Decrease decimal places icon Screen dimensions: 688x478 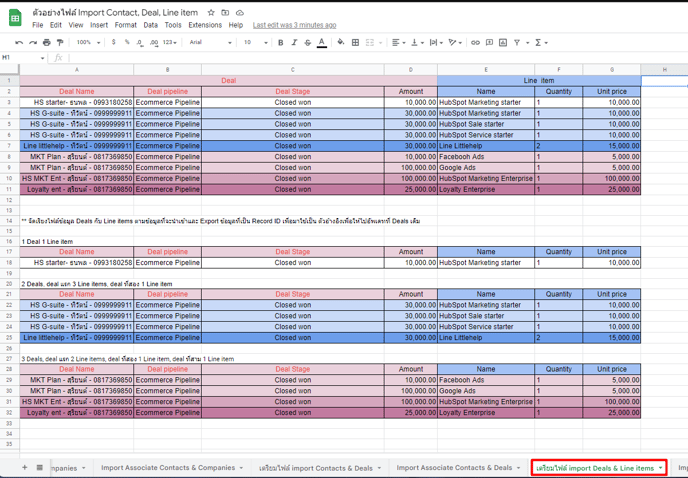pyautogui.click(x=140, y=43)
